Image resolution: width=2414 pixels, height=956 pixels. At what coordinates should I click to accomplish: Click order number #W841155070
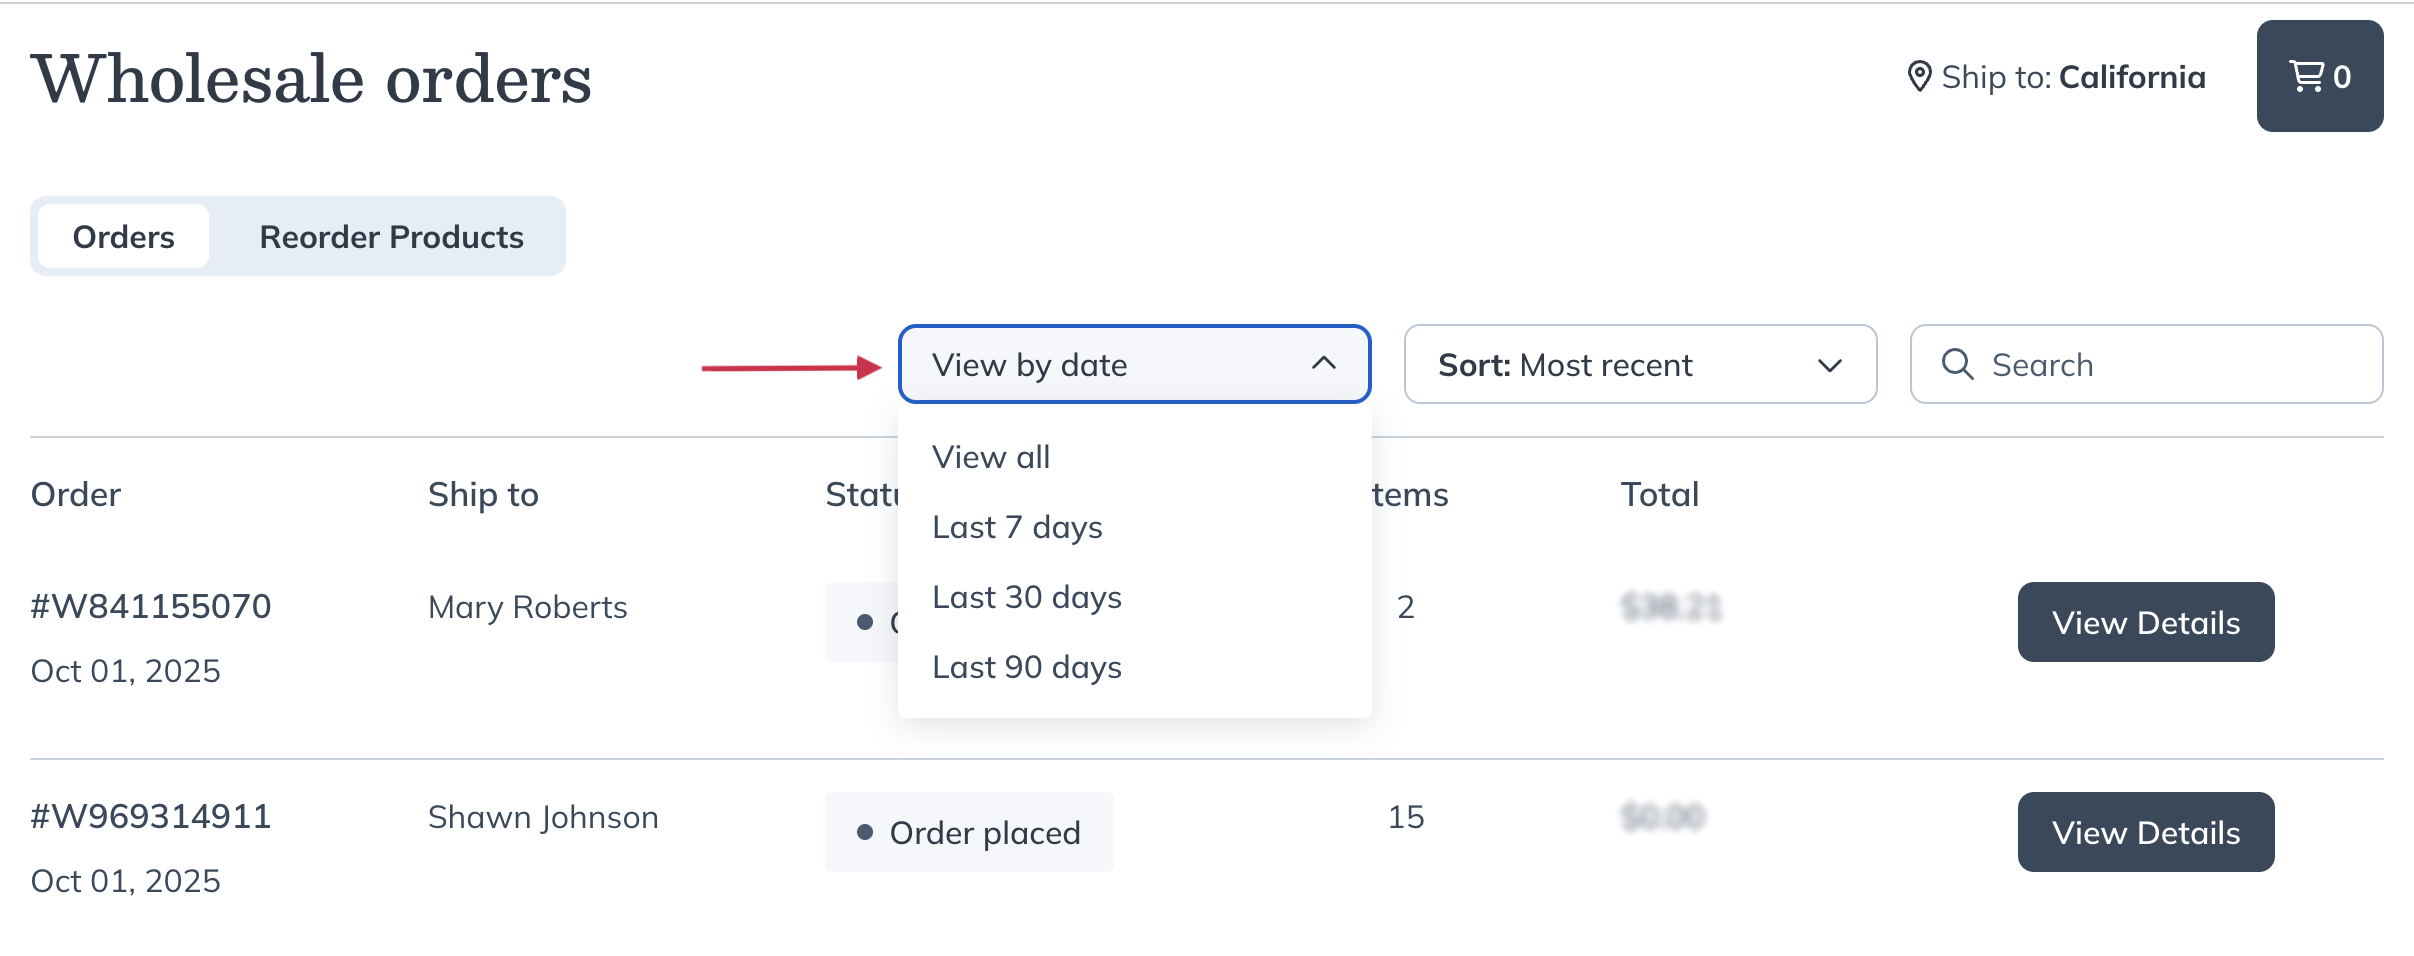151,606
